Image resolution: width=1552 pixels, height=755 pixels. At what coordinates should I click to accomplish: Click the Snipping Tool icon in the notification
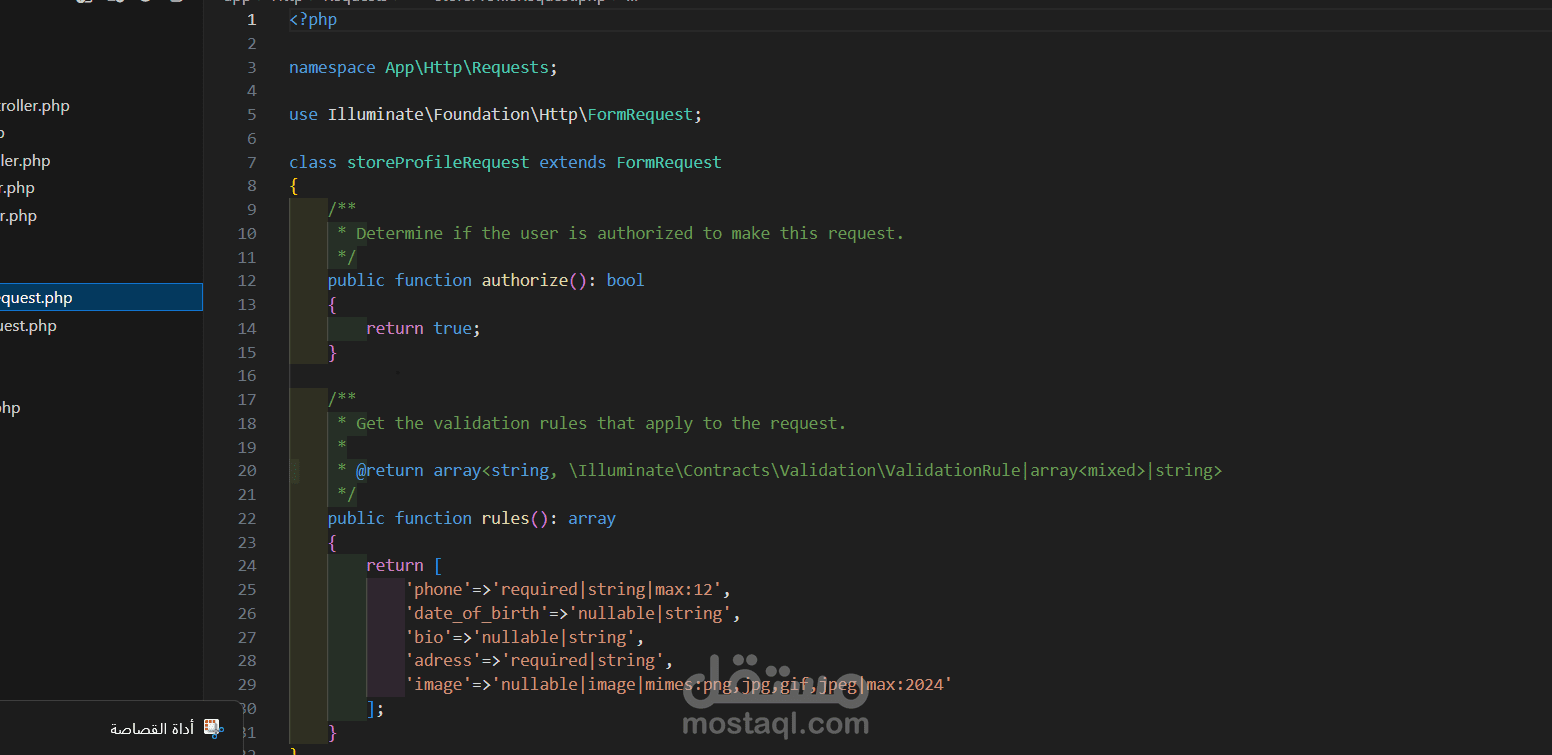click(x=212, y=728)
